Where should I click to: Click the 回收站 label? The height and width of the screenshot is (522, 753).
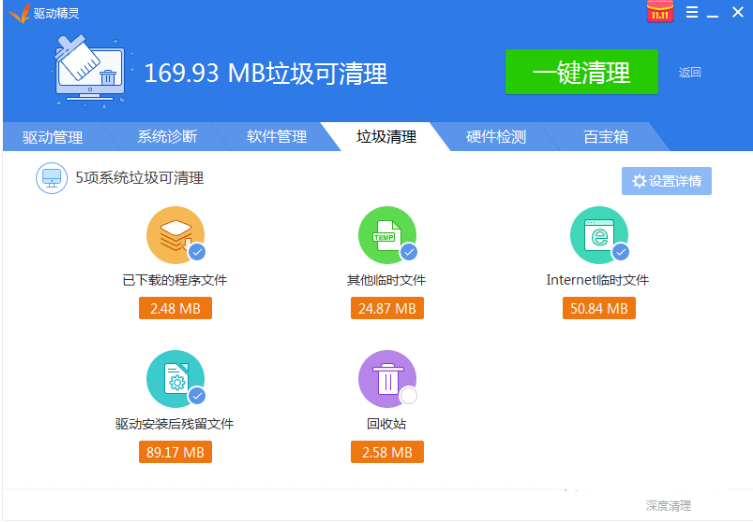click(387, 424)
